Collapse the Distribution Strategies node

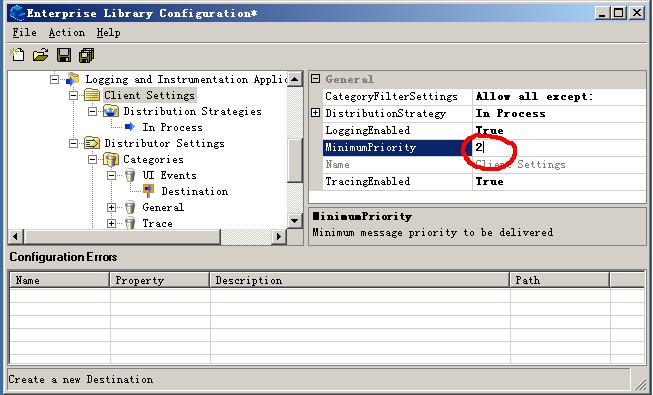click(92, 111)
